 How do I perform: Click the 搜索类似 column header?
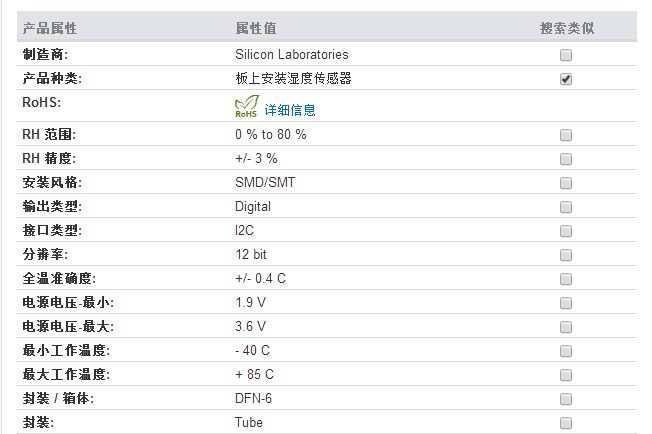click(x=567, y=28)
